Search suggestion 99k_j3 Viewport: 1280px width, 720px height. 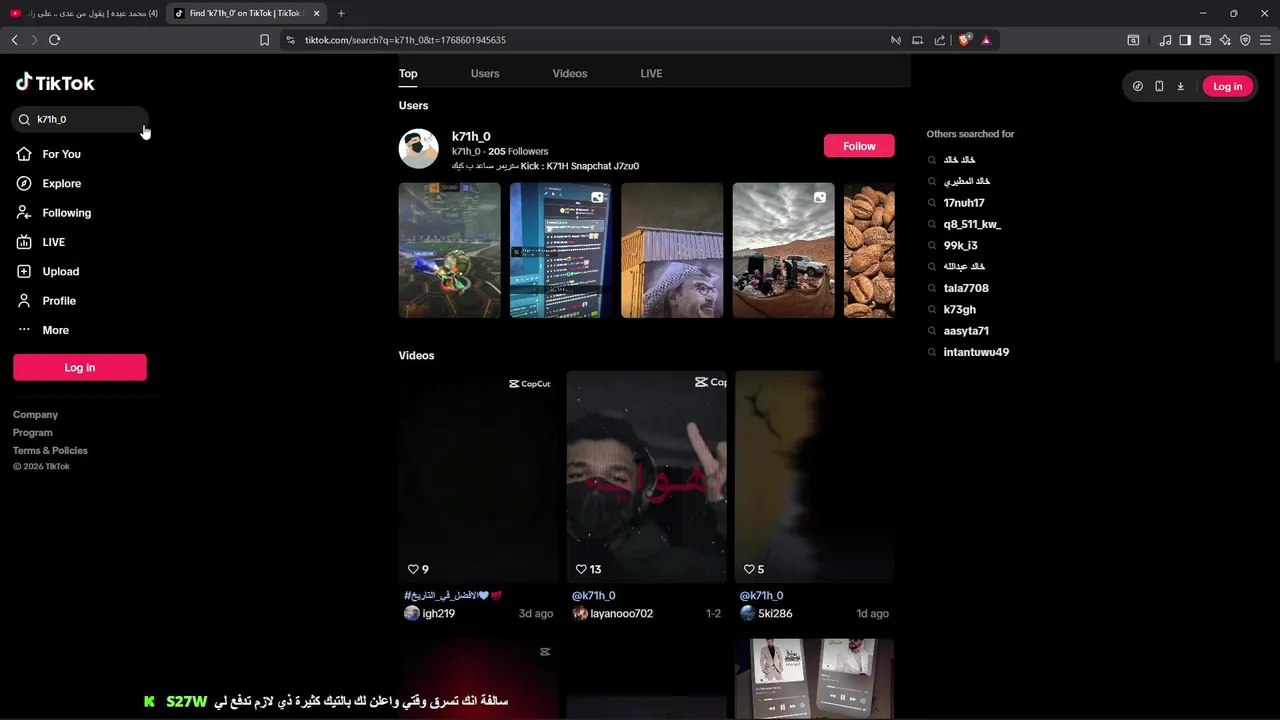(x=960, y=245)
